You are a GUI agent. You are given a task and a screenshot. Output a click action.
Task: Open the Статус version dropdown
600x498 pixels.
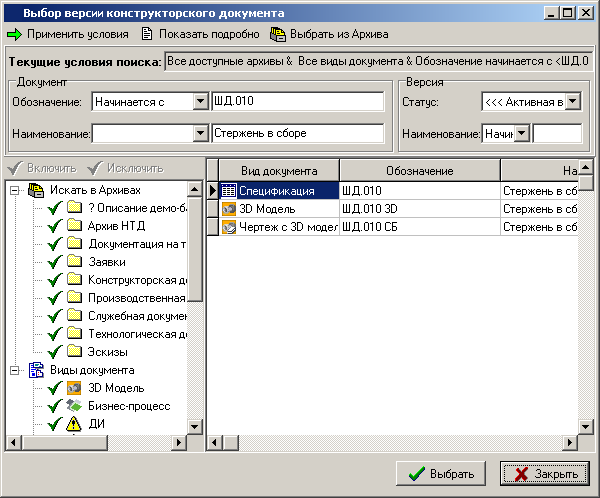point(572,102)
